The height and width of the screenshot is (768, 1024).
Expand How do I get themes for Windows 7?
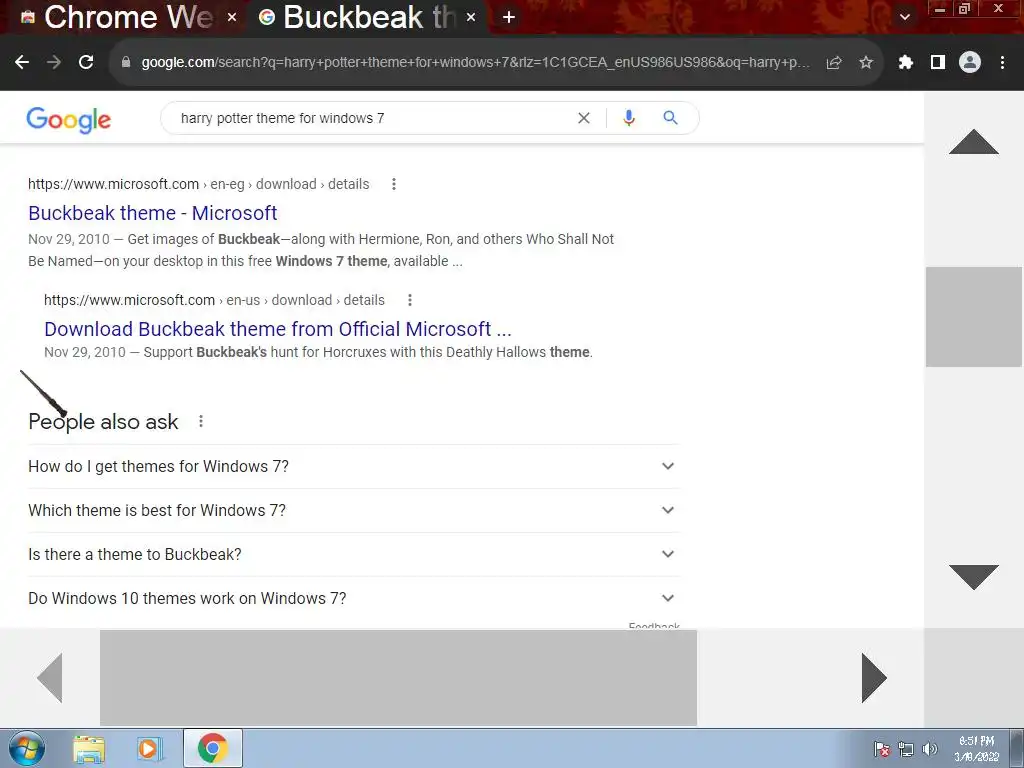point(353,466)
